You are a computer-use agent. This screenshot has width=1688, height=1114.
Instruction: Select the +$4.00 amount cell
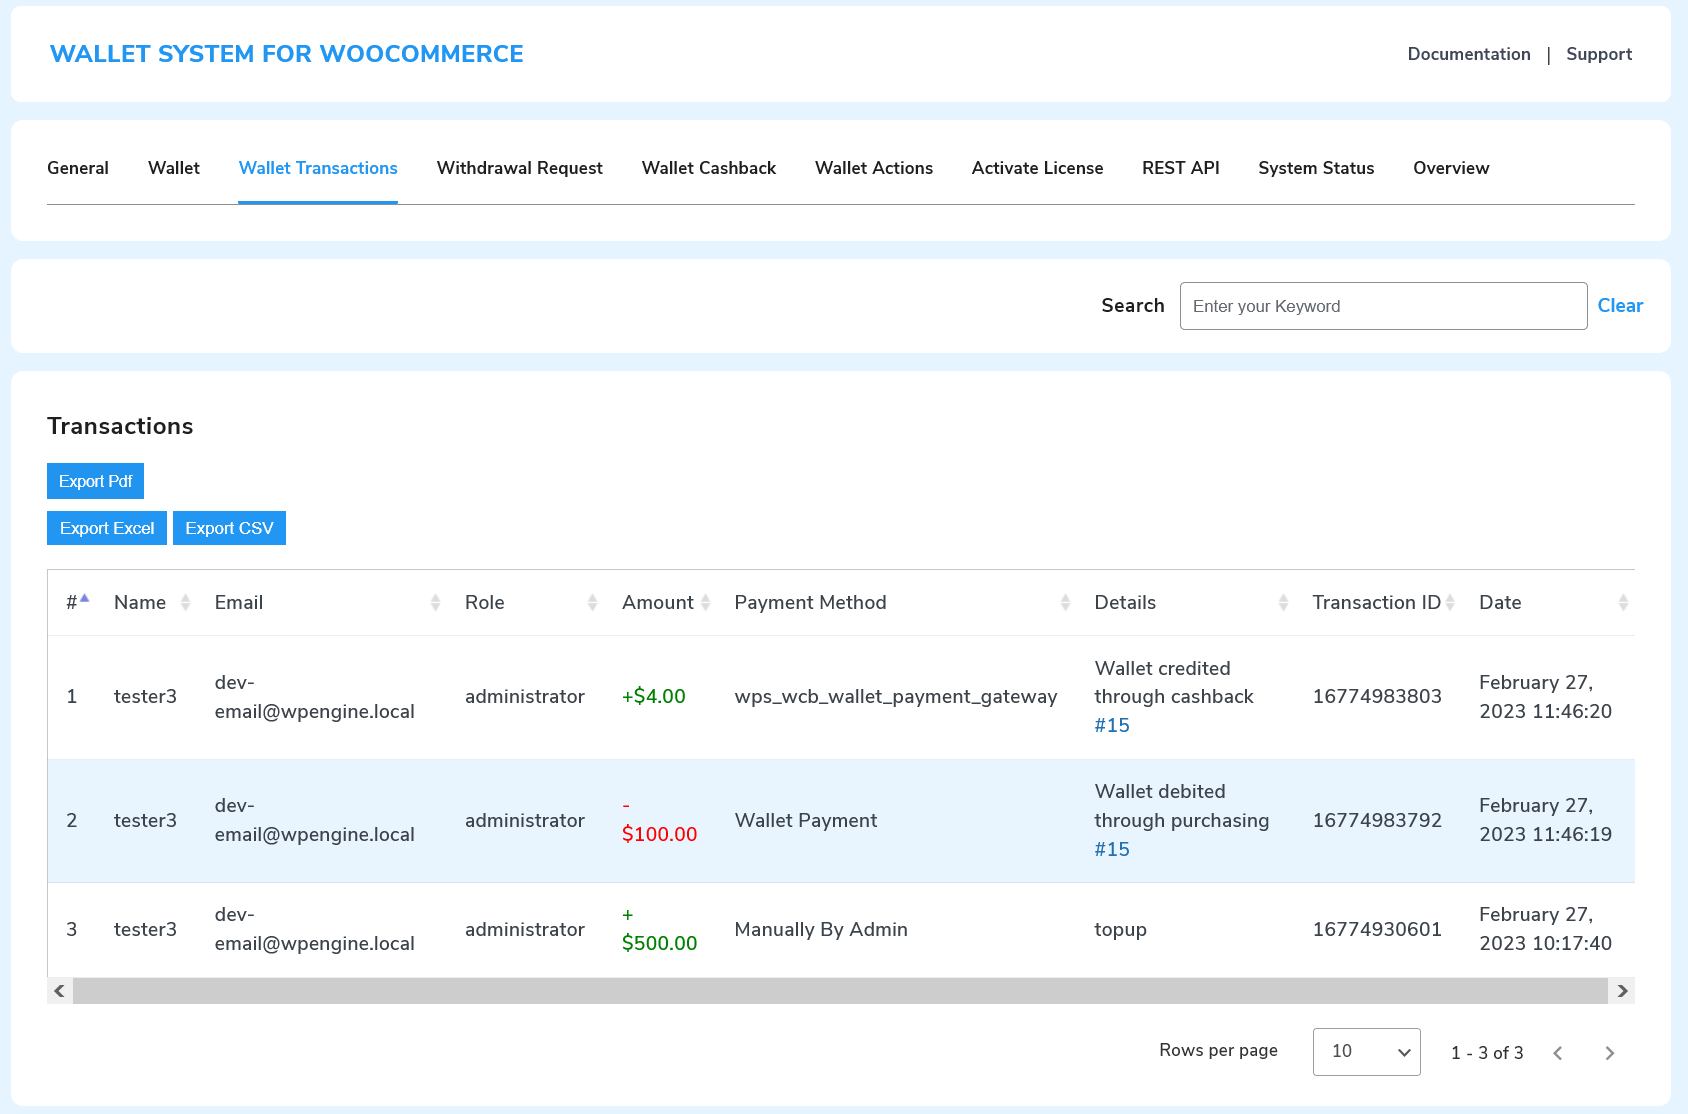point(654,696)
